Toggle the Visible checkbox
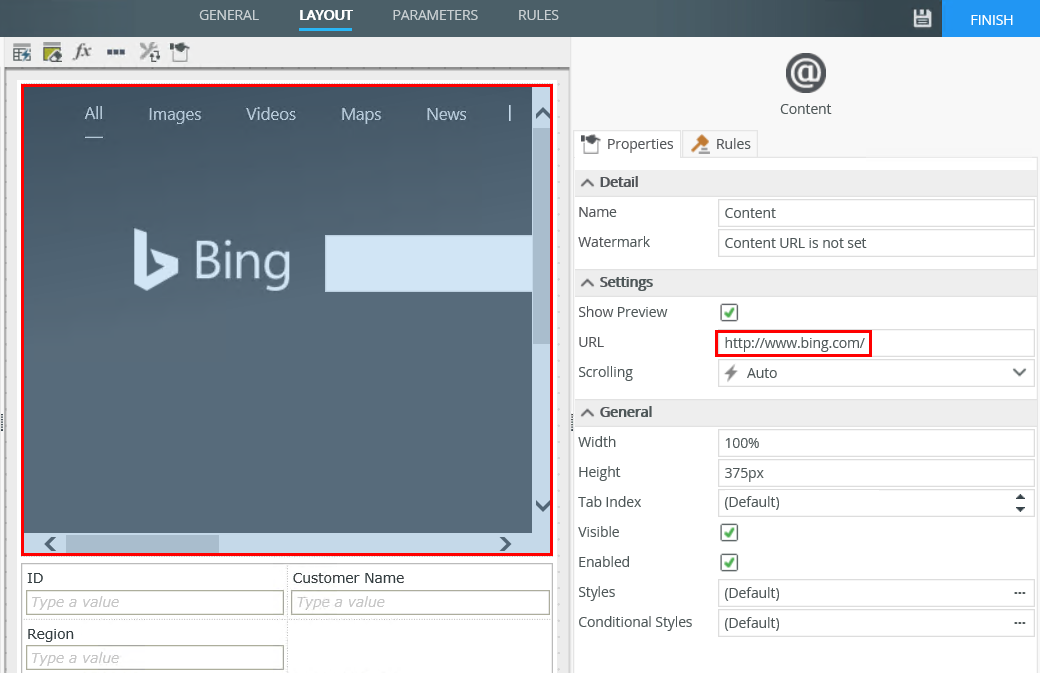This screenshot has height=673, width=1040. (729, 532)
